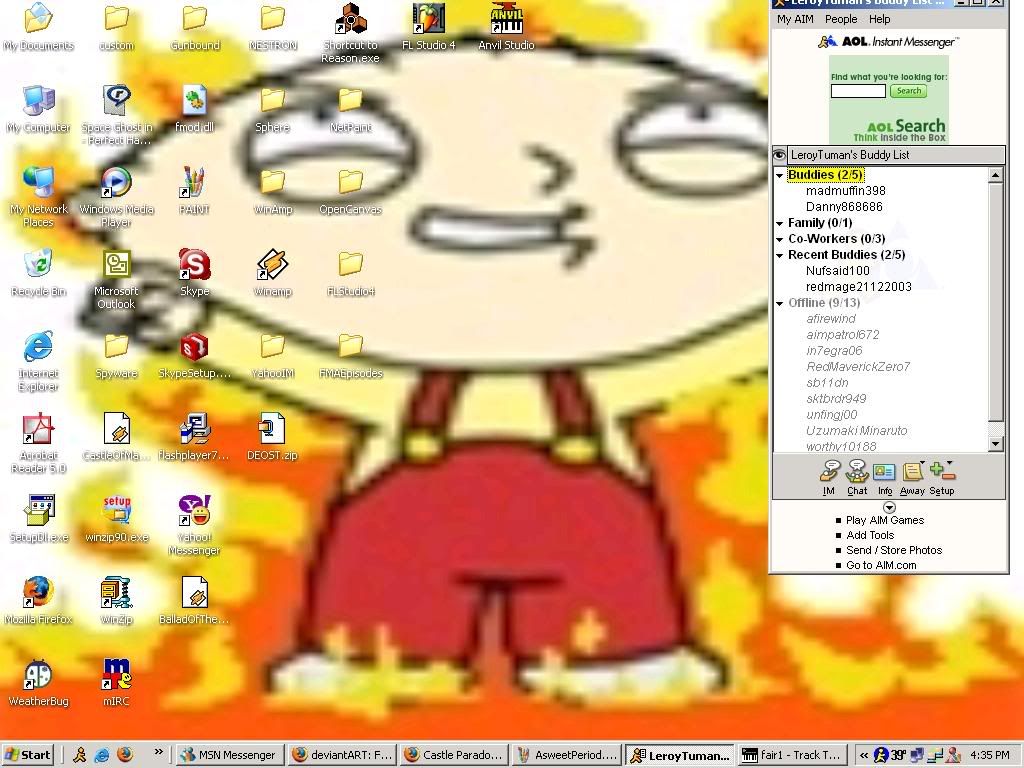Screen dimensions: 1024x768
Task: Collapse the Offline (9/13) group
Action: (780, 304)
